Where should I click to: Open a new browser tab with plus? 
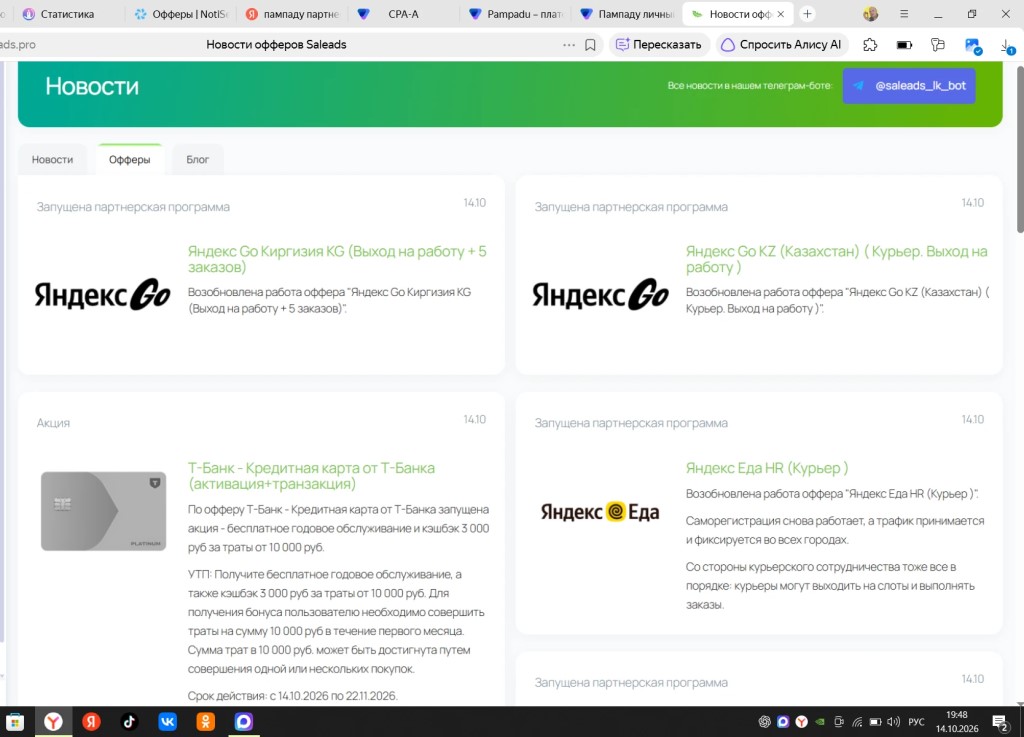[808, 14]
